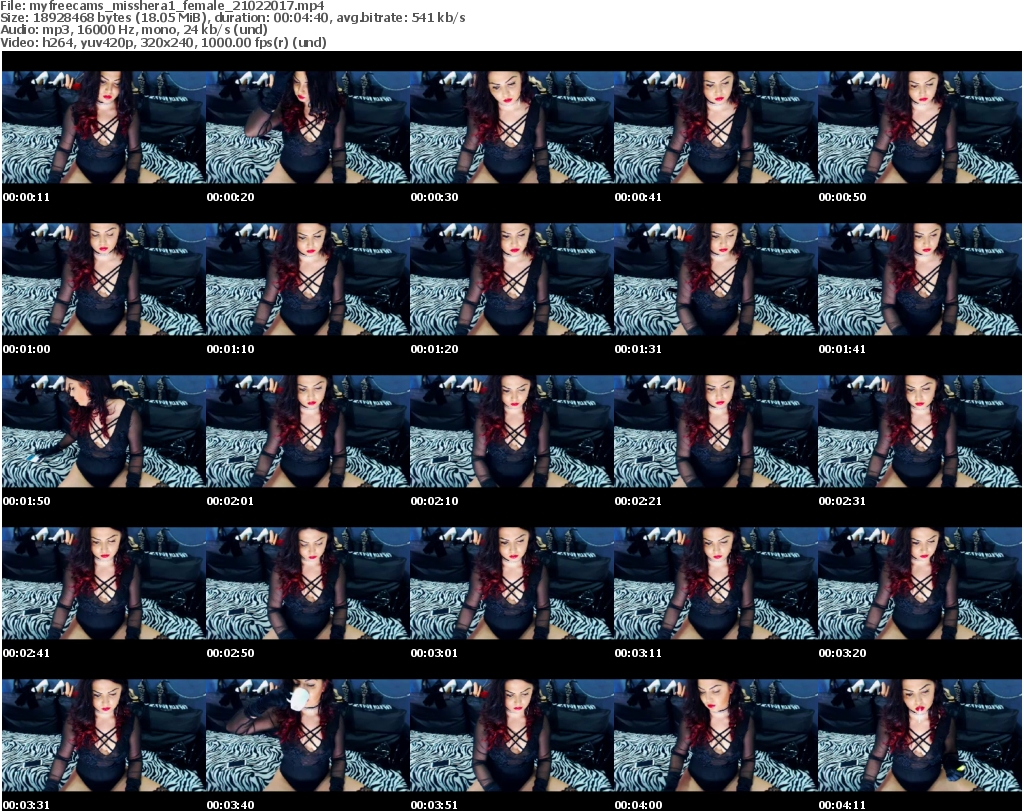The image size is (1024, 811).
Task: Click the 00:01:20 timestamp label
Action: pyautogui.click(x=434, y=349)
